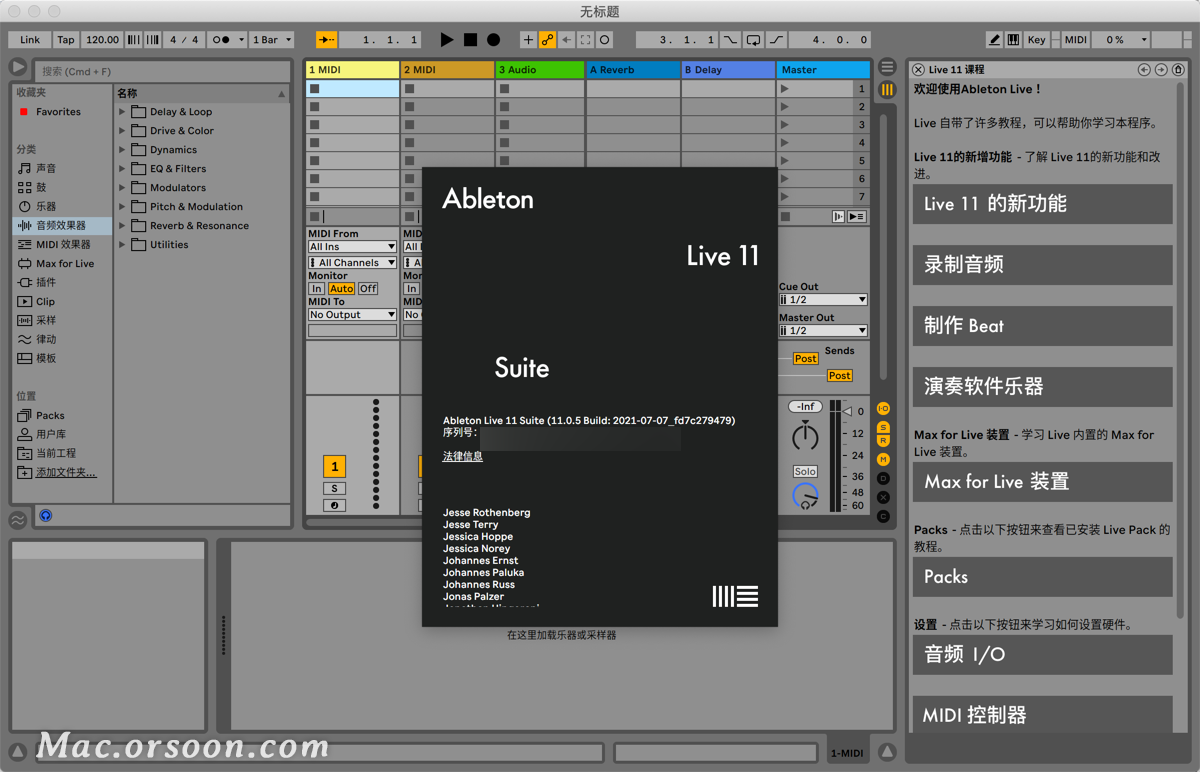Click the Capture MIDI icon
Image resolution: width=1200 pixels, height=772 pixels.
pyautogui.click(x=586, y=40)
